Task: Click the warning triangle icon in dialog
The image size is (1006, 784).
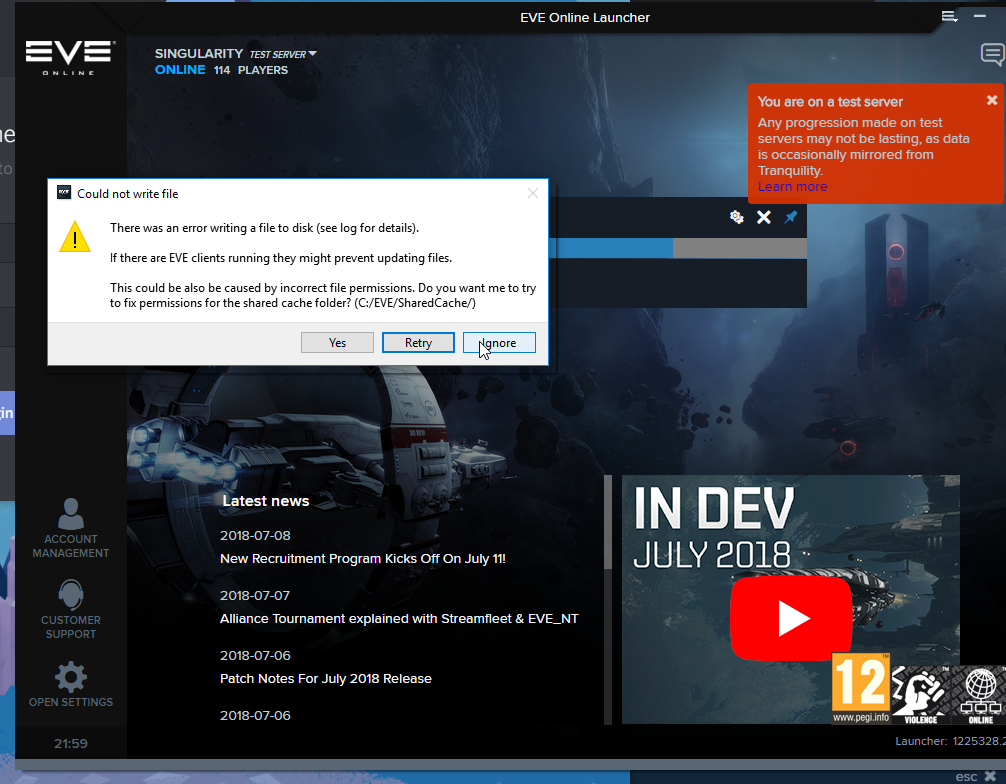Action: point(75,236)
